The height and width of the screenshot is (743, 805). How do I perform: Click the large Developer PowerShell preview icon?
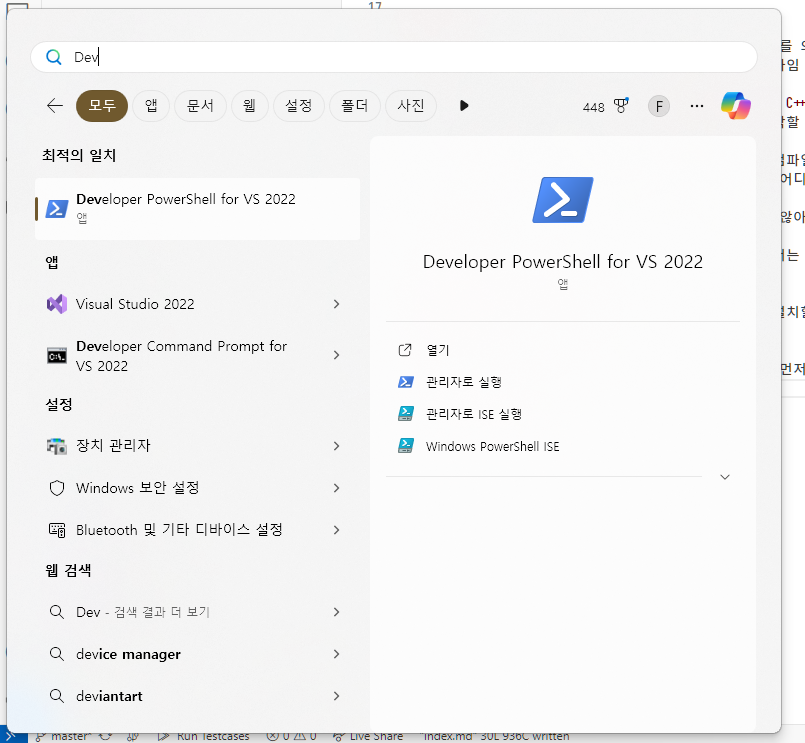pyautogui.click(x=562, y=199)
